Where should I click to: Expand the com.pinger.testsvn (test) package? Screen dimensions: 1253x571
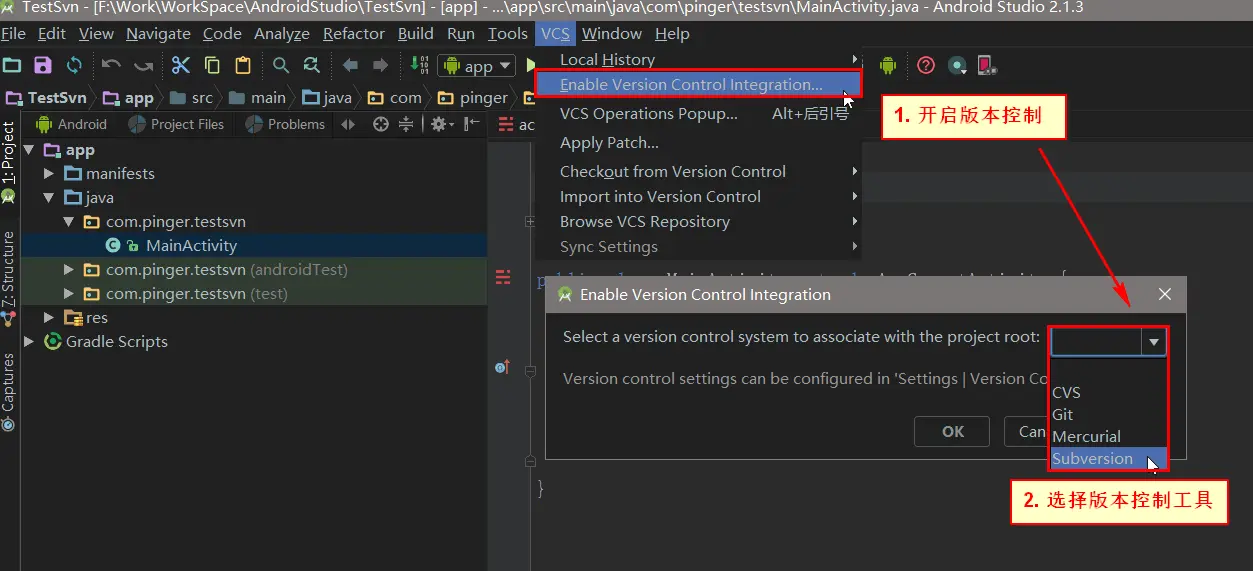tap(69, 294)
